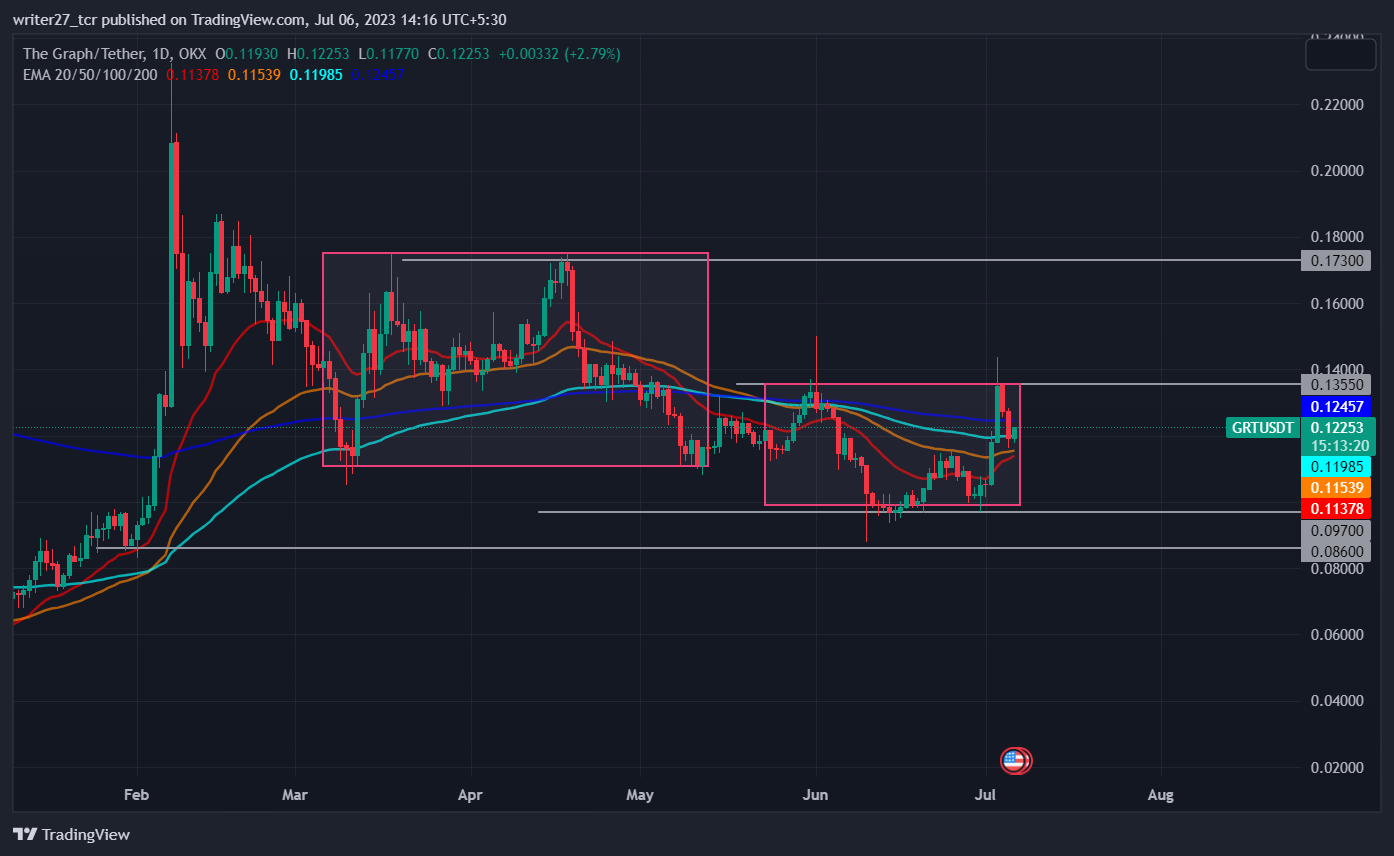Click the US flag economic event icon
1394x856 pixels.
1015,761
